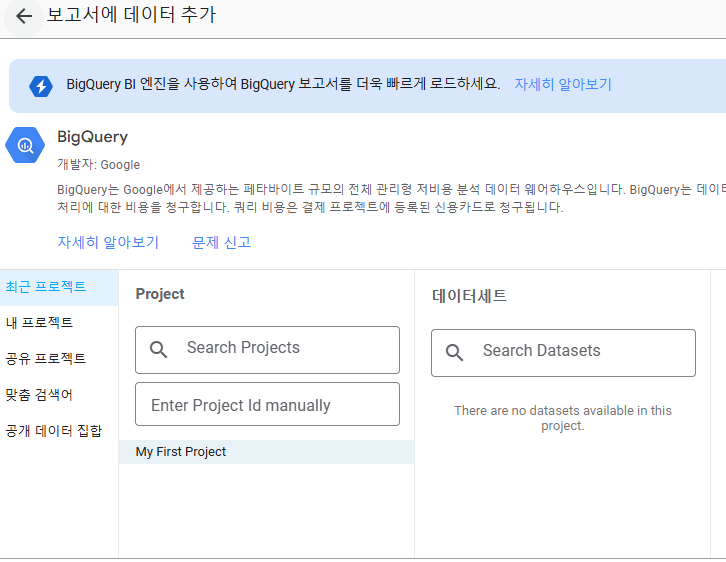
Task: Select the 공유 프로젝트 tab
Action: click(x=59, y=359)
